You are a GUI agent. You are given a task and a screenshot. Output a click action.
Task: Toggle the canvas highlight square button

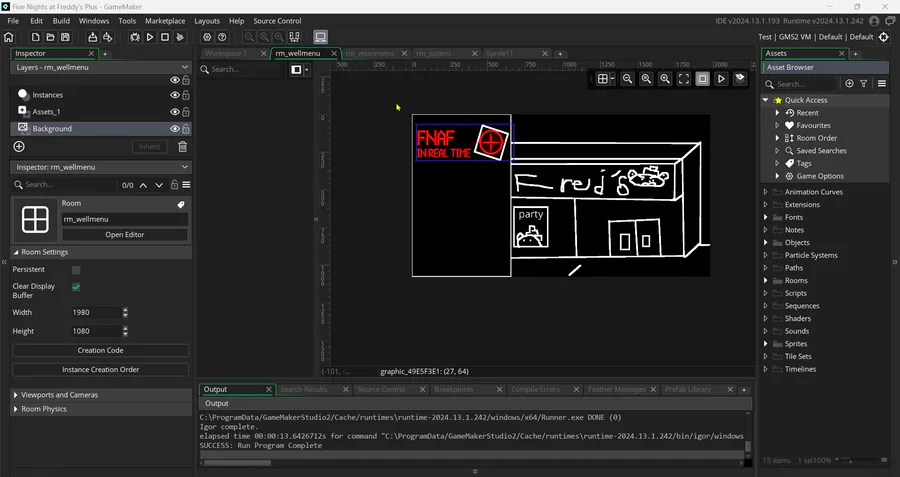click(703, 79)
